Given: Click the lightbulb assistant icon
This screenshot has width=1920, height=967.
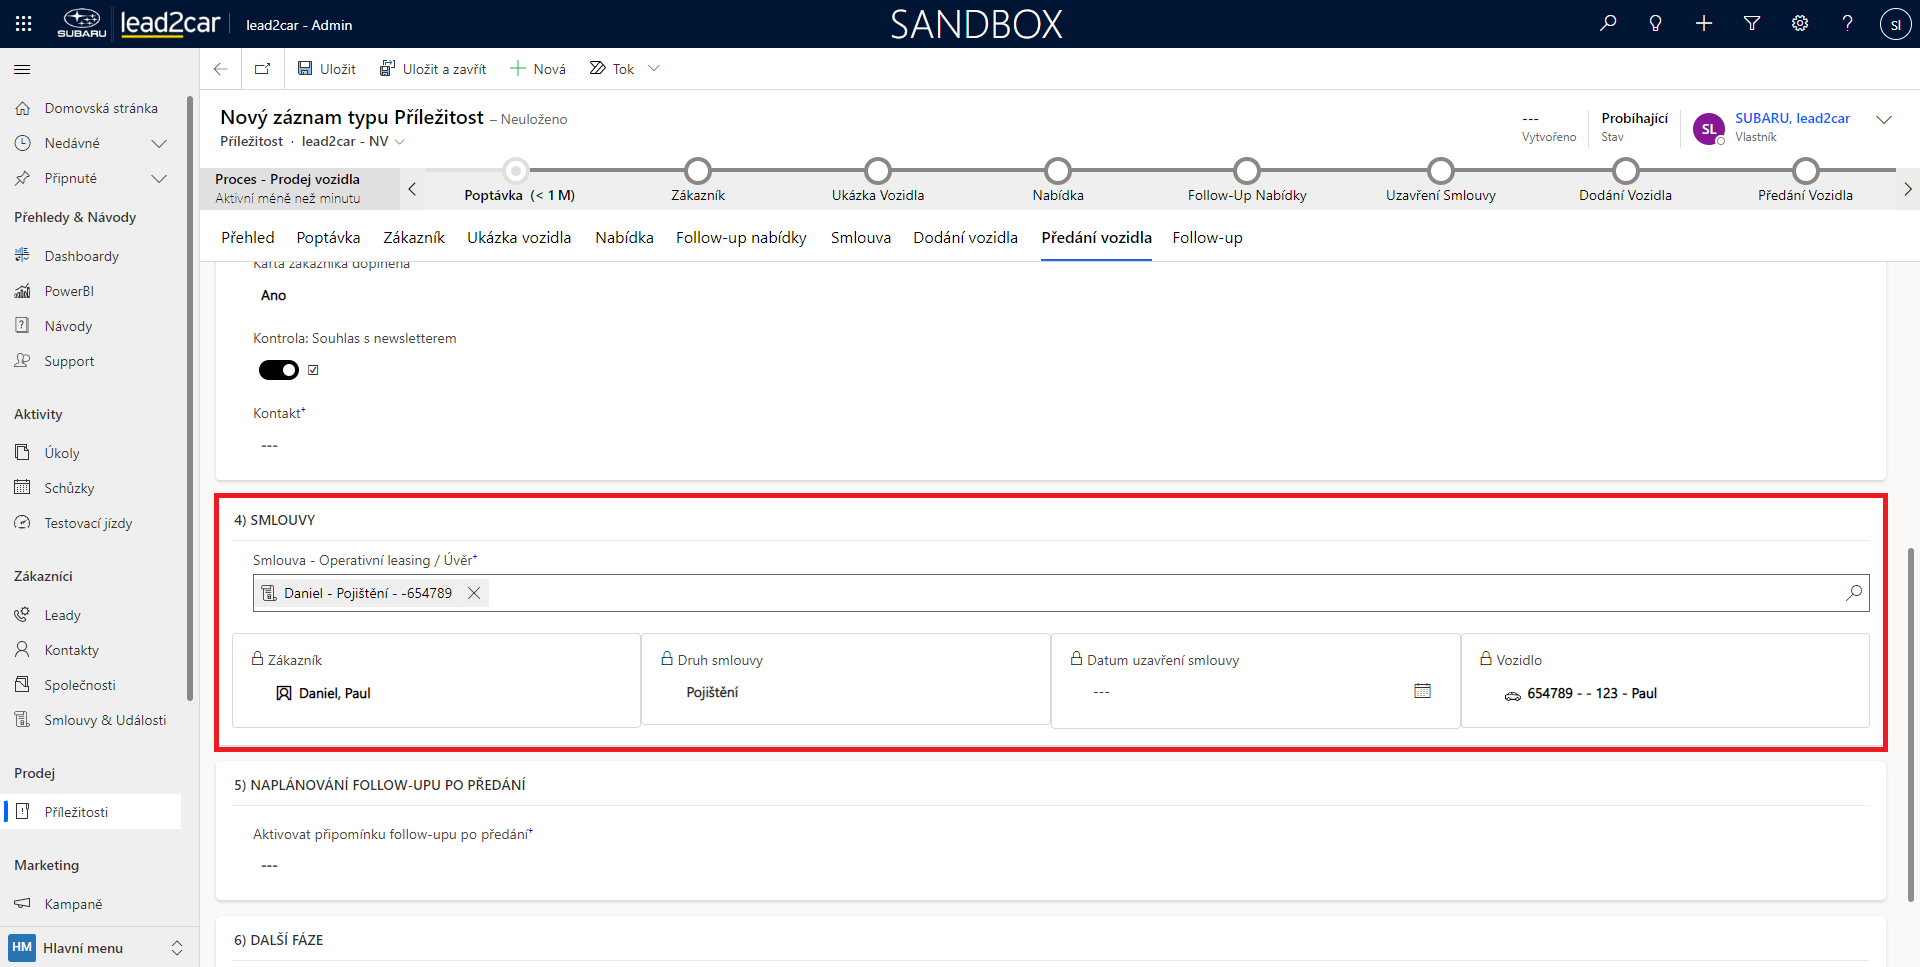Looking at the screenshot, I should 1656,23.
